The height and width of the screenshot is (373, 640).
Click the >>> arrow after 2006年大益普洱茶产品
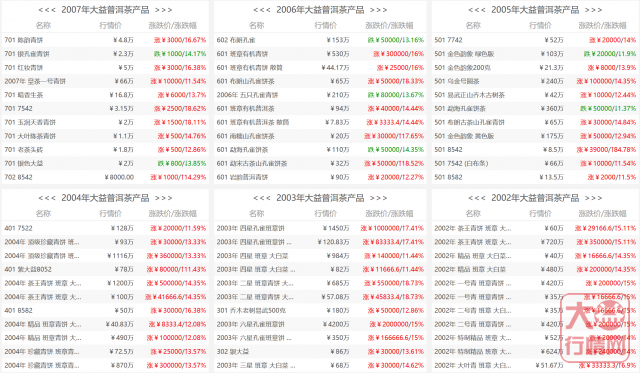(x=379, y=10)
